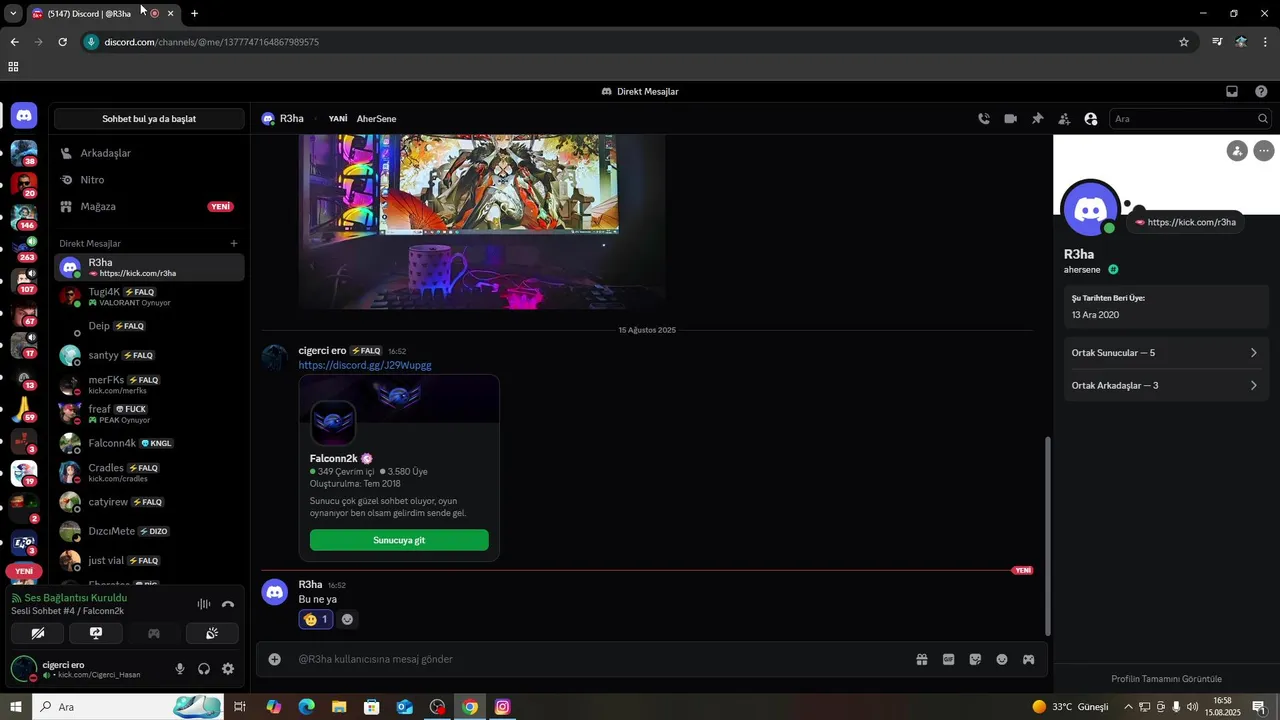Click the chat scrollbar thumb
1280x720 pixels.
point(1047,535)
